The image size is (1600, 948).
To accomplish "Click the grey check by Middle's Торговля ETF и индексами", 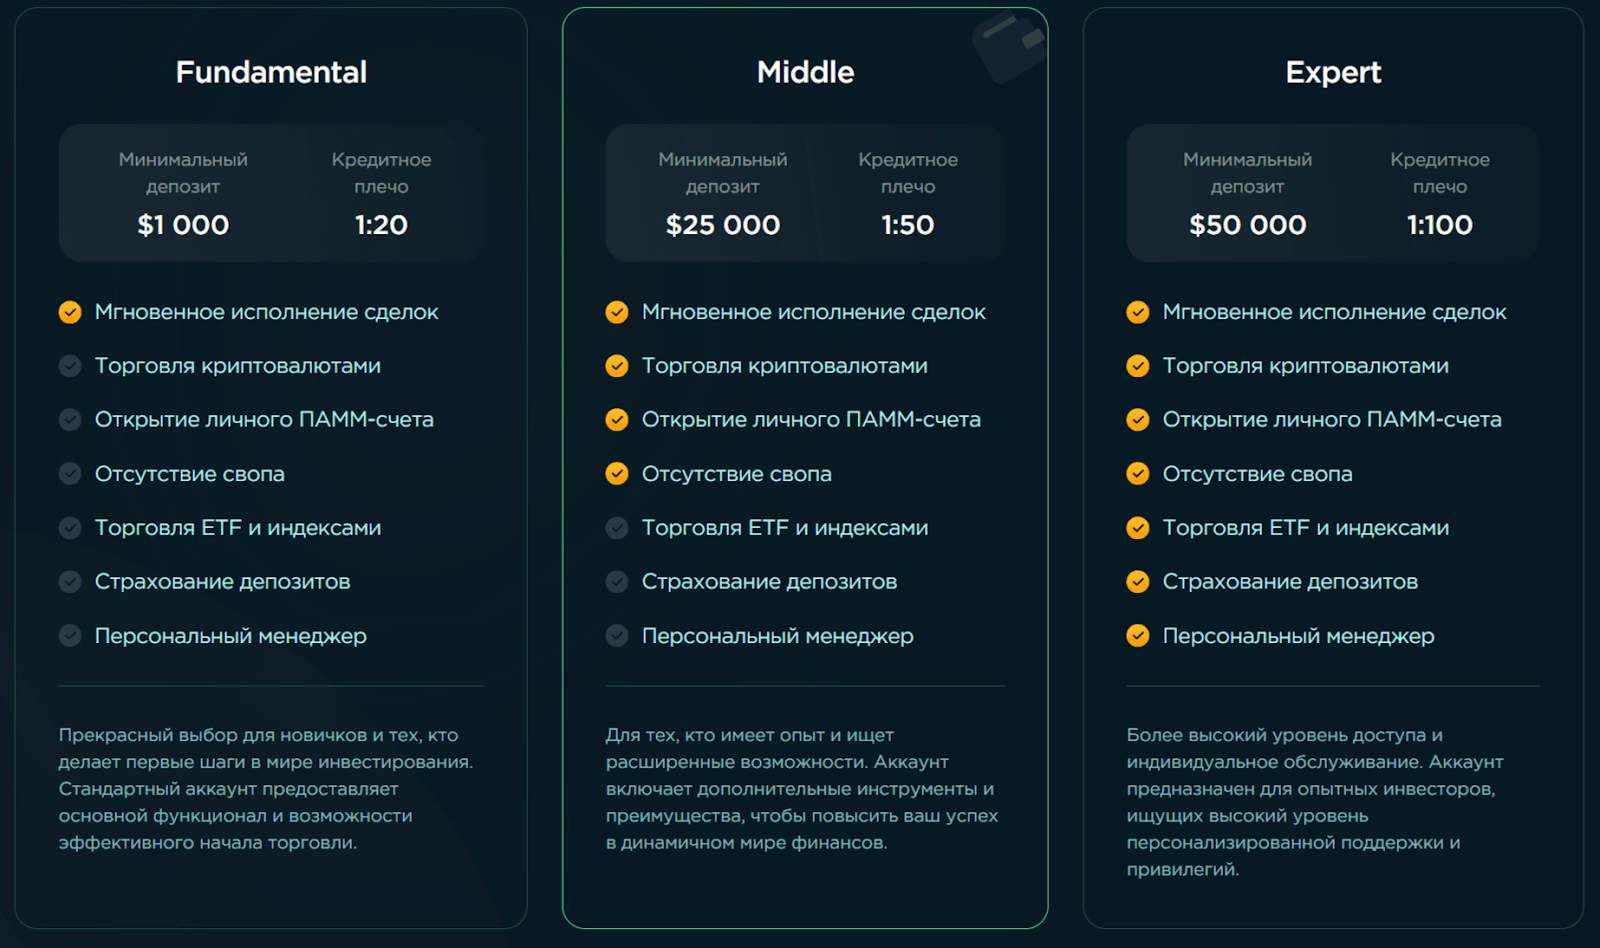I will pyautogui.click(x=617, y=527).
